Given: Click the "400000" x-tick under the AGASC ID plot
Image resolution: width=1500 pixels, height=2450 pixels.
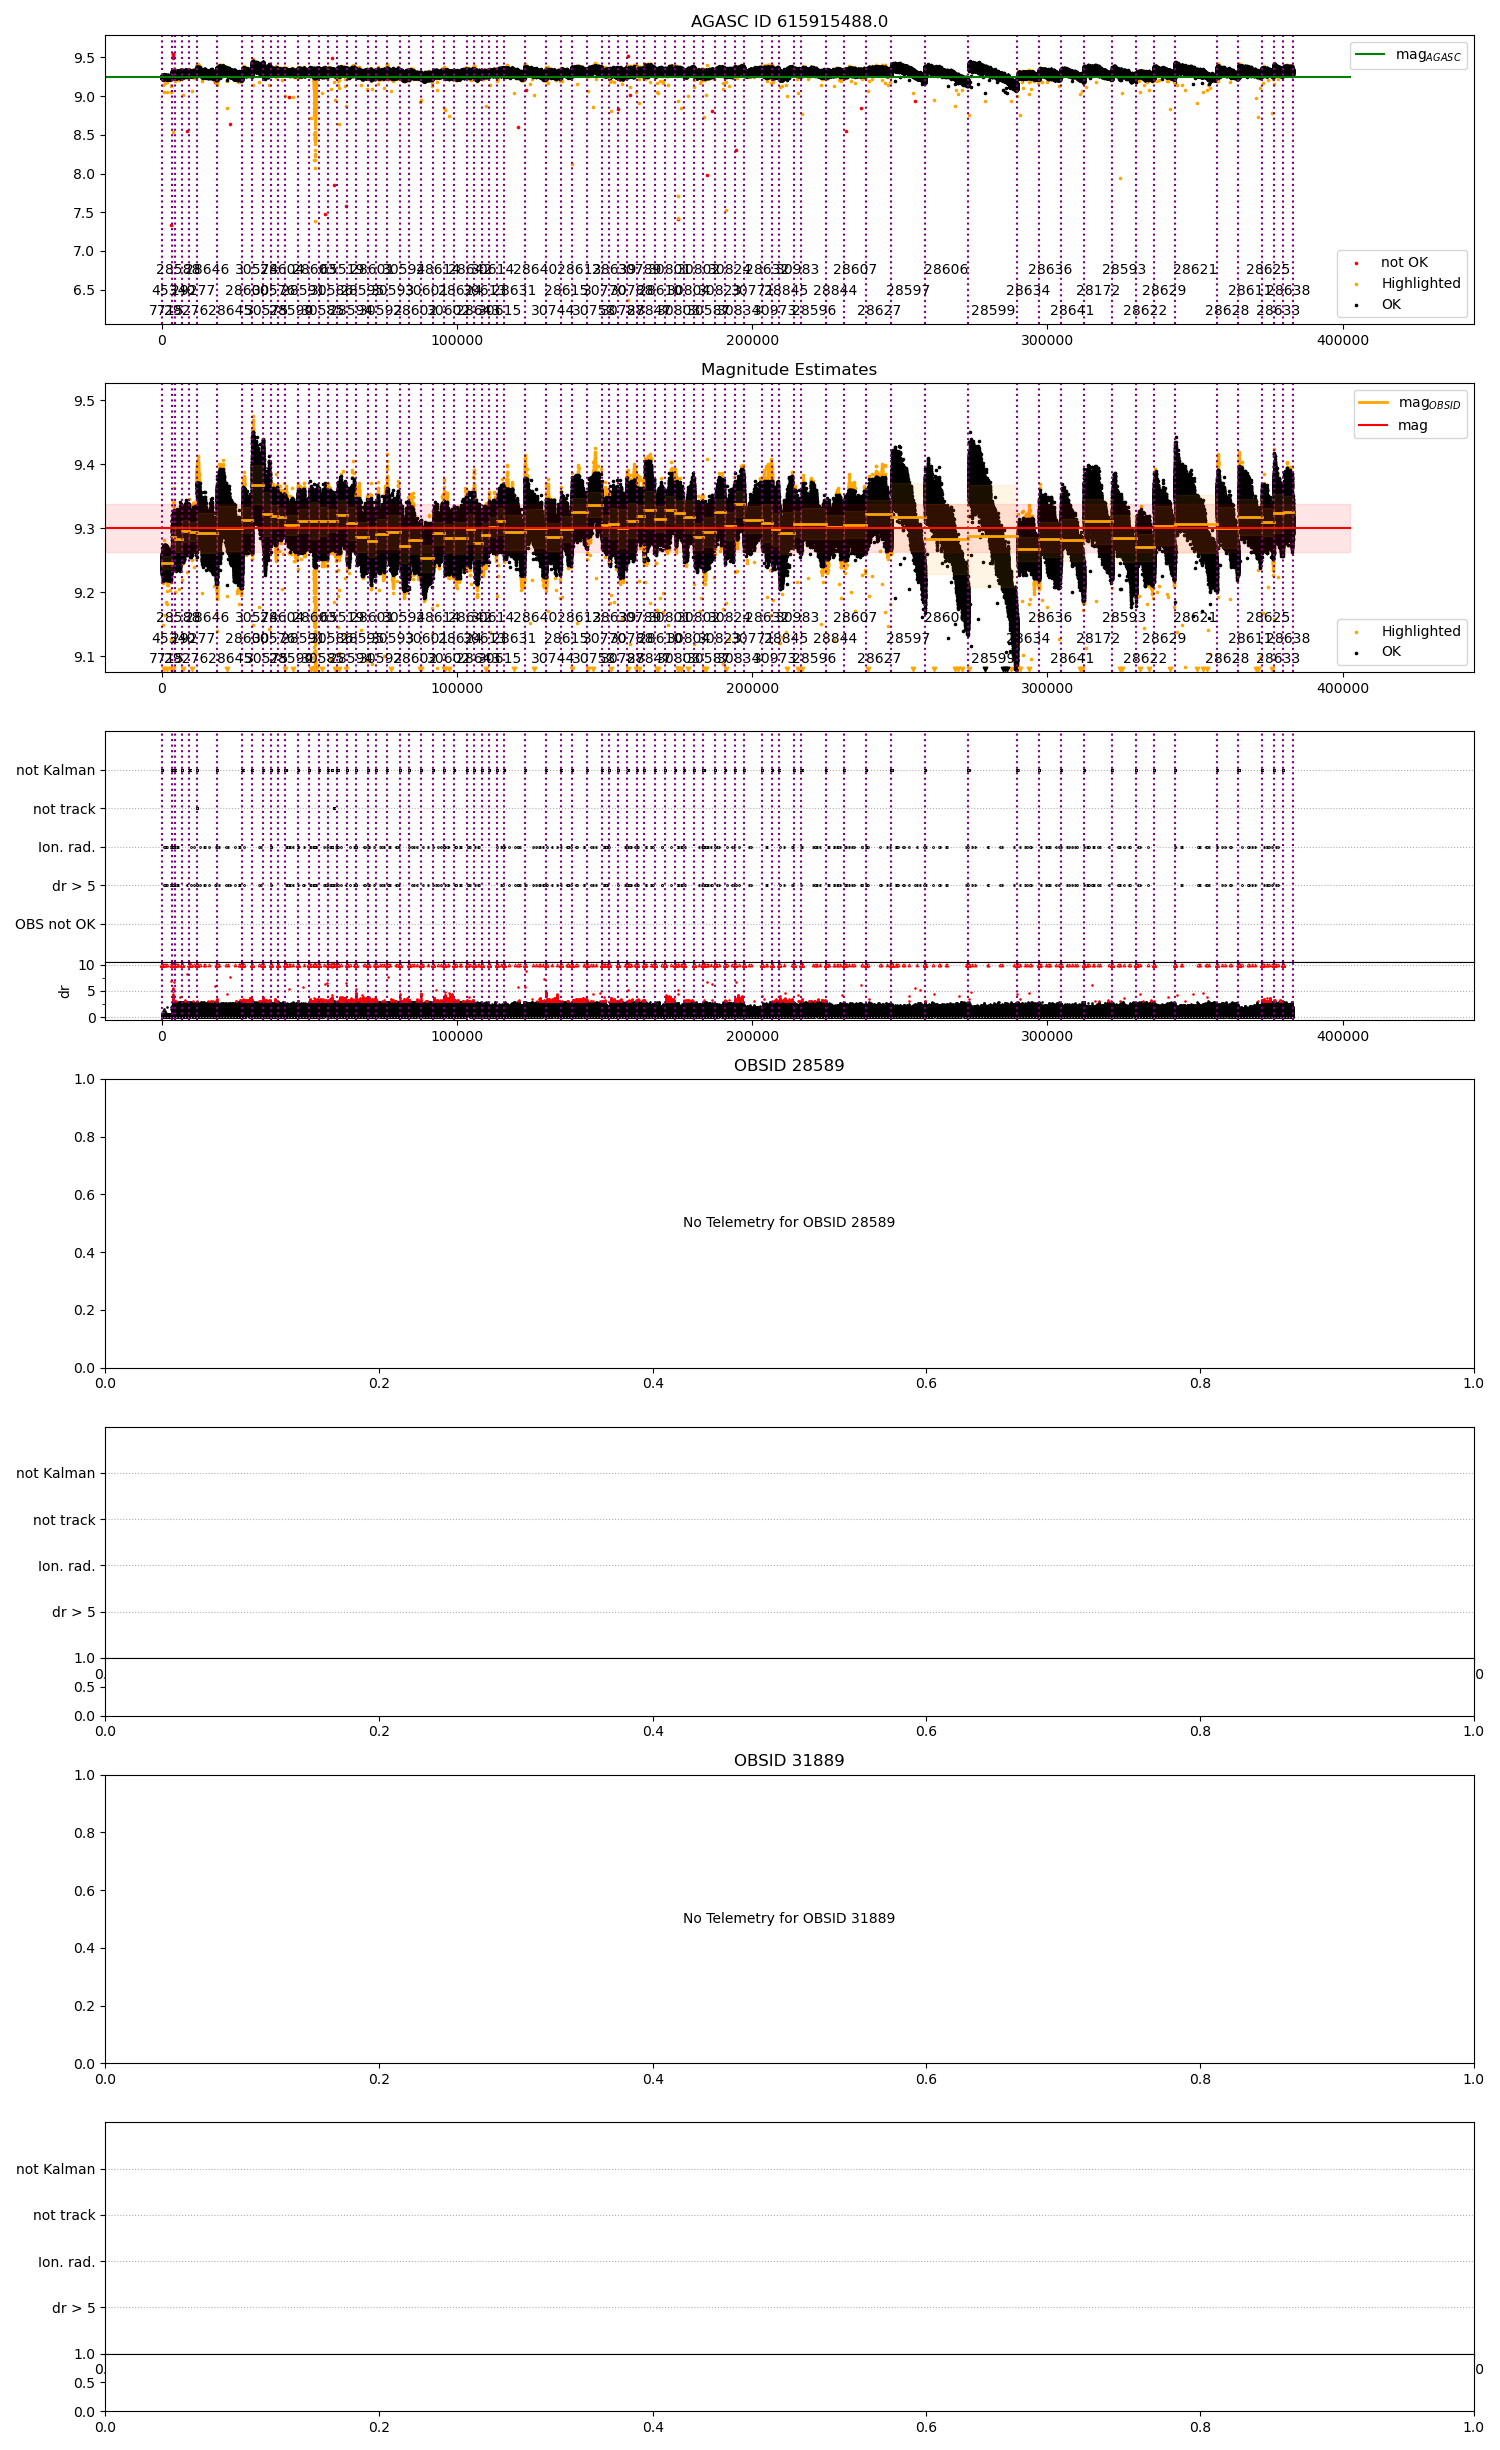Looking at the screenshot, I should (1342, 340).
